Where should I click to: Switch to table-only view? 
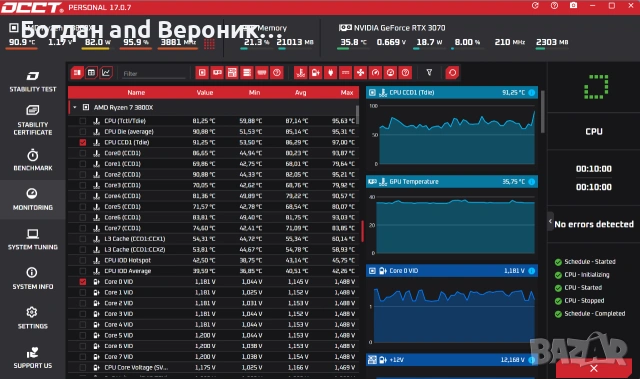click(91, 73)
